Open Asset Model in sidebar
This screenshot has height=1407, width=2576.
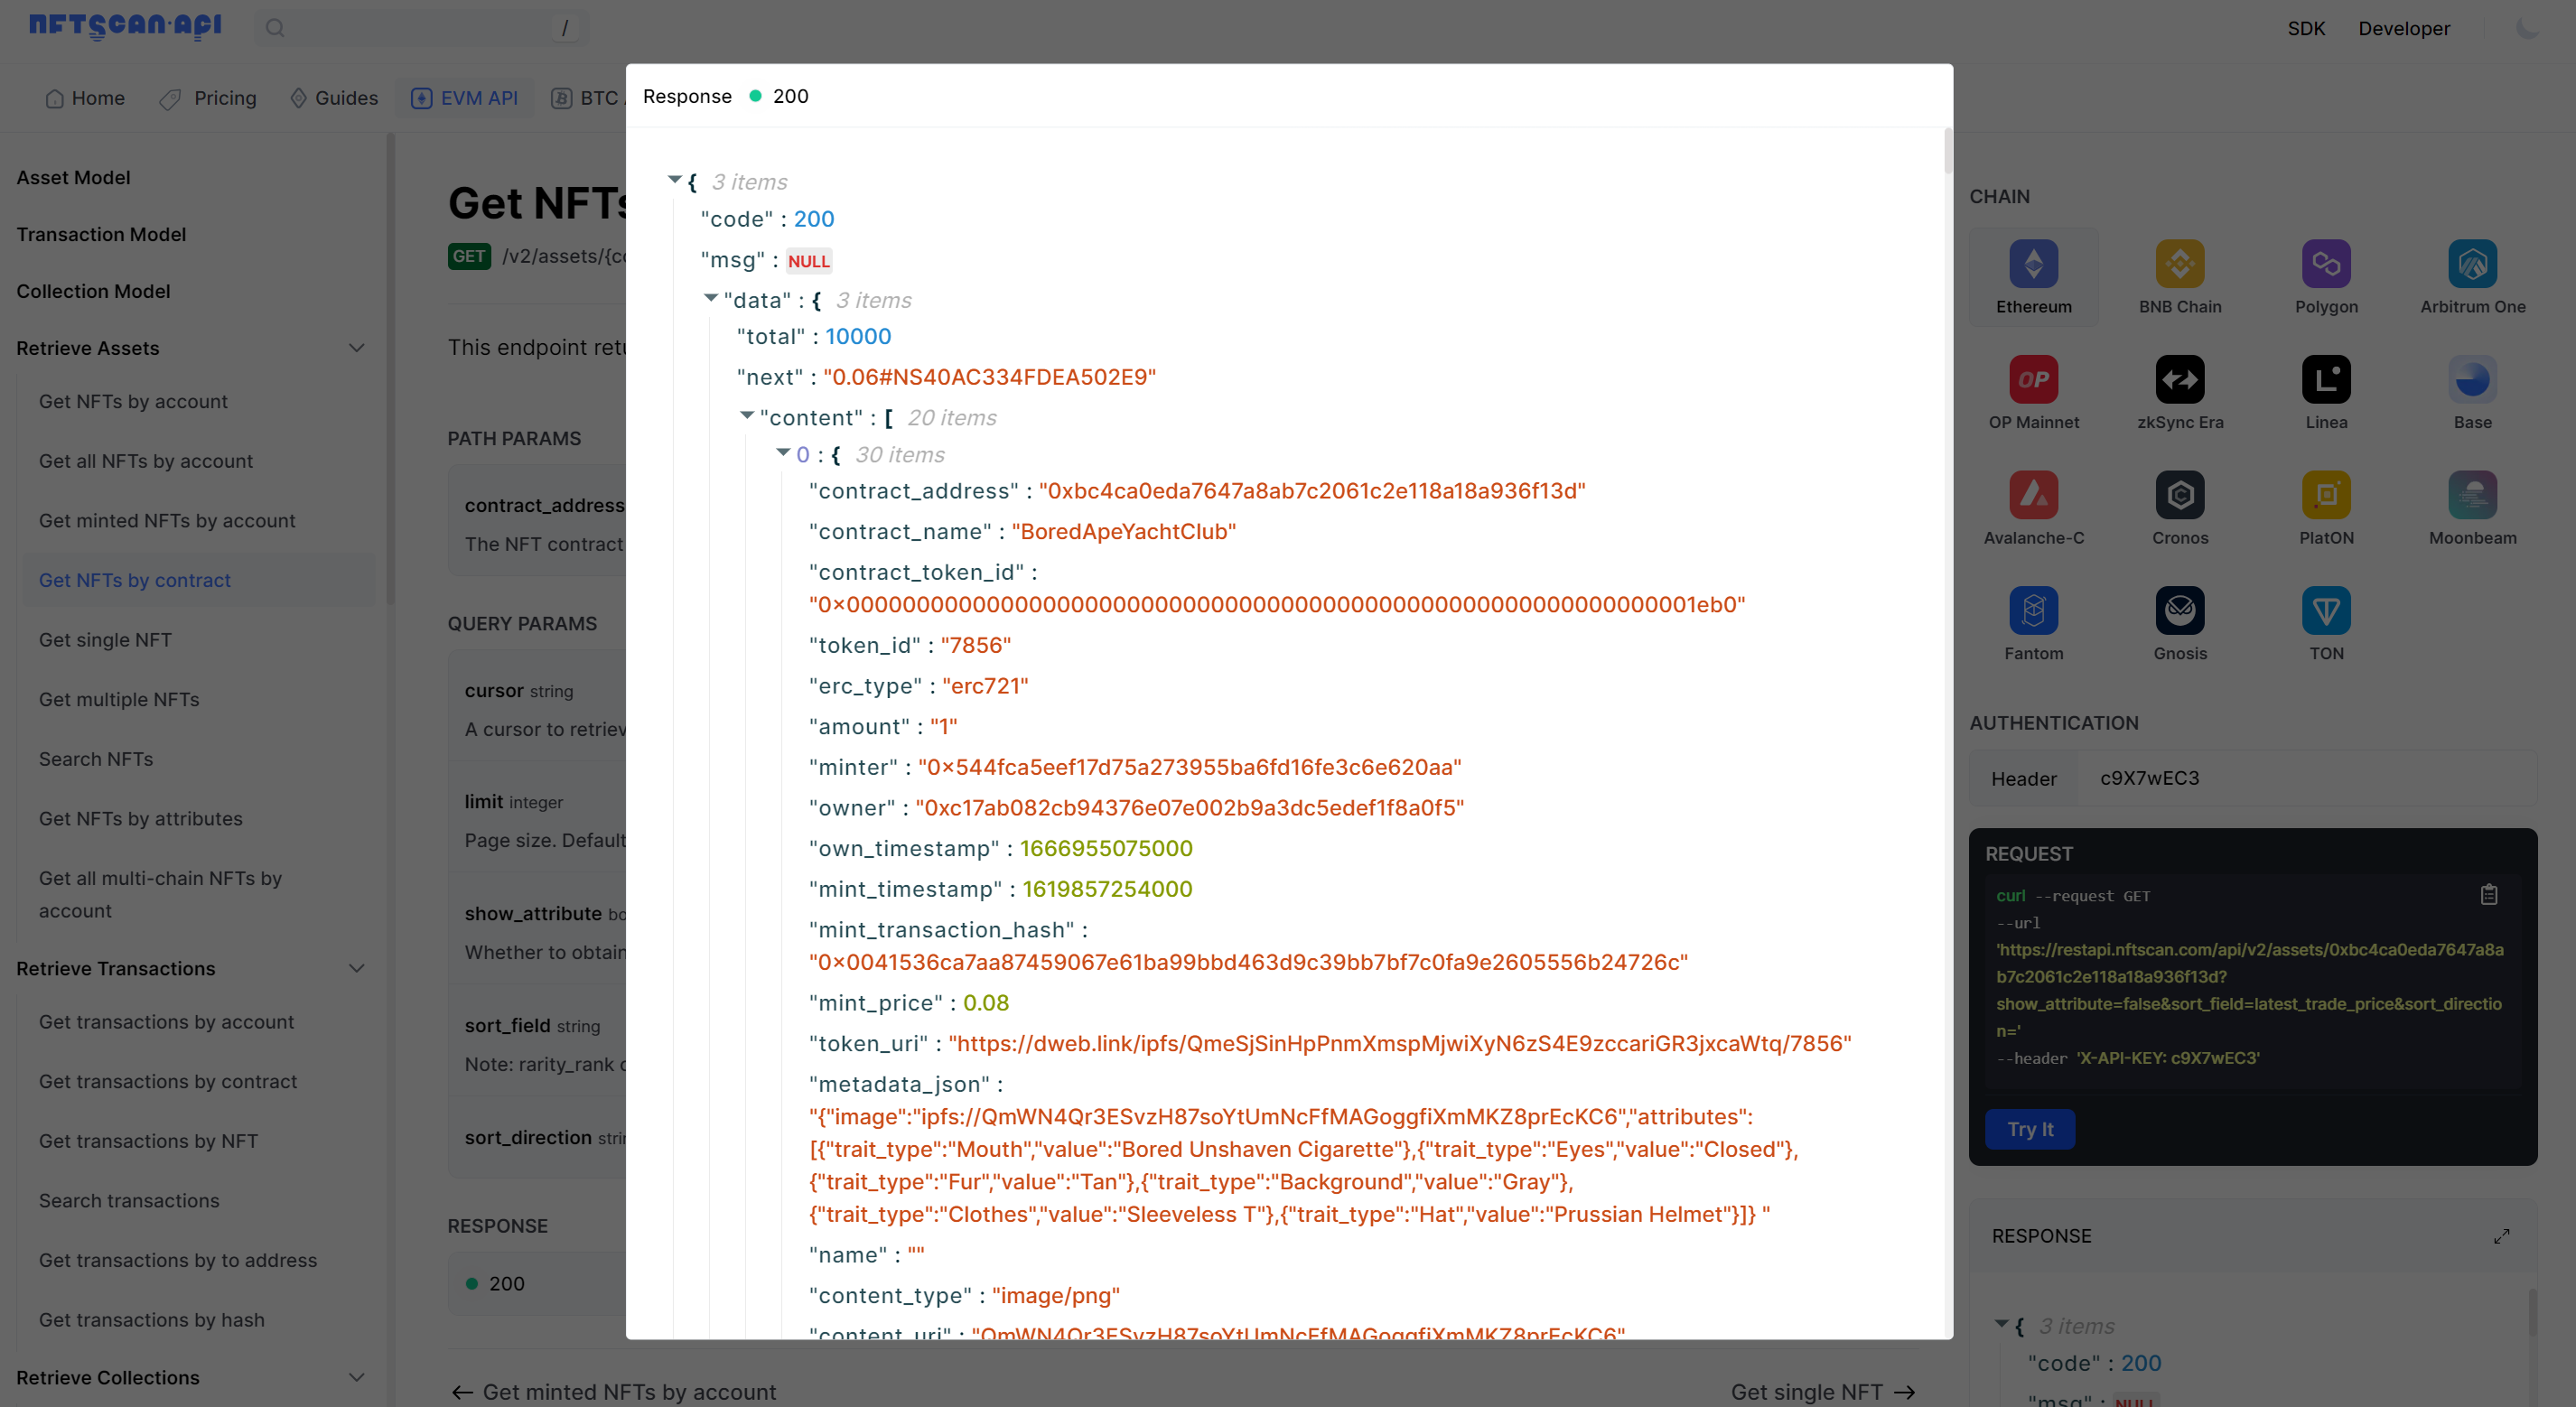coord(73,177)
